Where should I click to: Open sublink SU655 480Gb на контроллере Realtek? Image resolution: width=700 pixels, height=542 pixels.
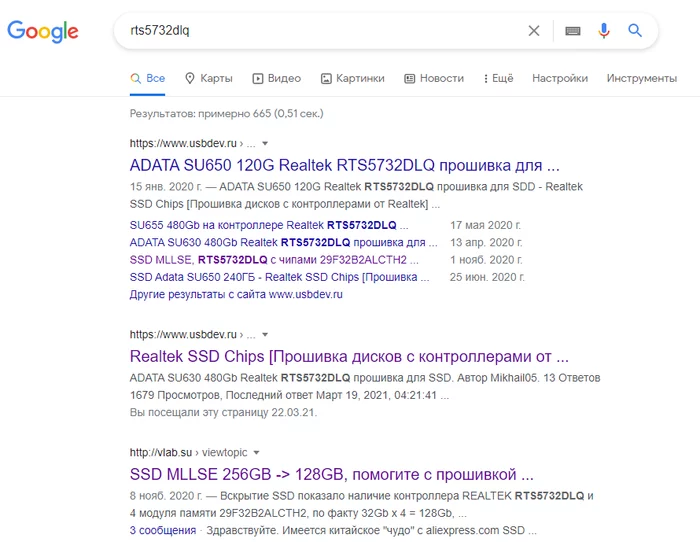[x=269, y=225]
